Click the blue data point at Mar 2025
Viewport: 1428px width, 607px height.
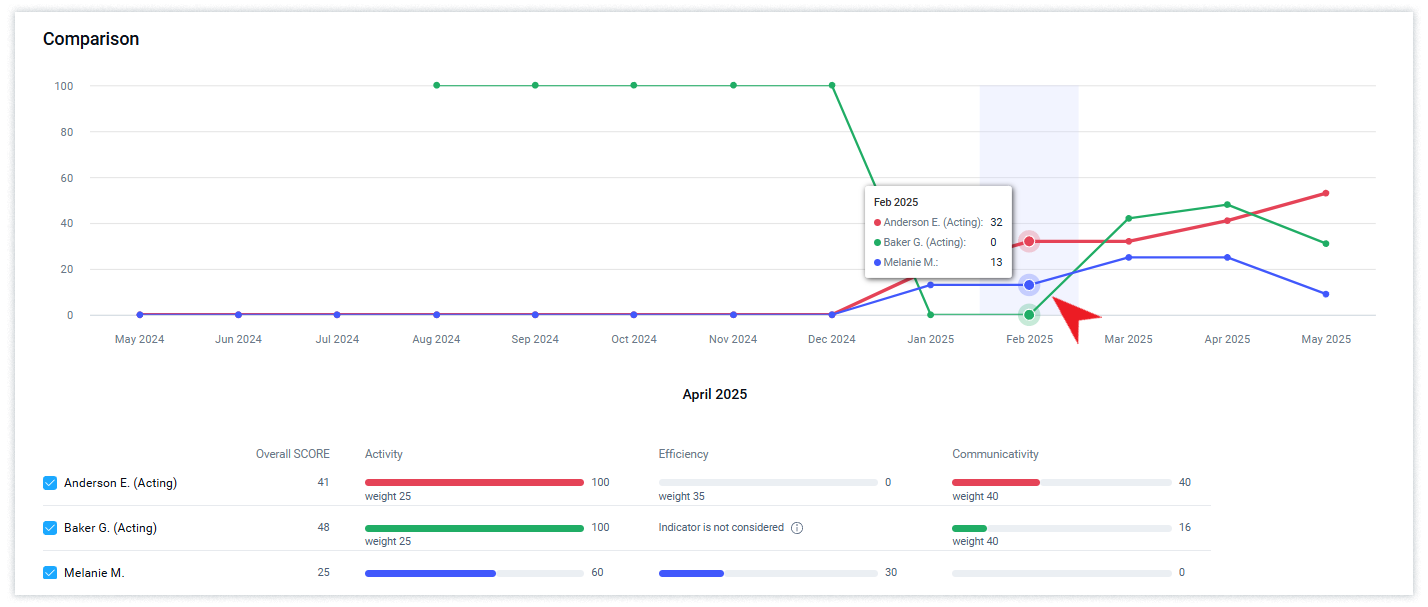[x=1128, y=257]
